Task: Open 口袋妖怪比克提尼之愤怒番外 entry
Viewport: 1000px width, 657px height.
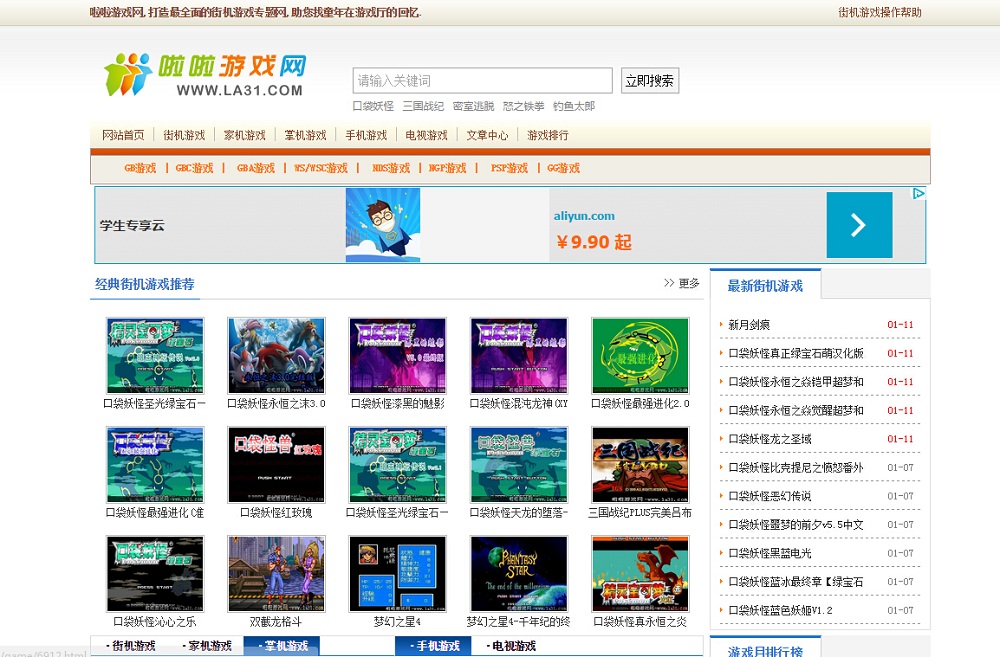Action: pyautogui.click(x=796, y=468)
